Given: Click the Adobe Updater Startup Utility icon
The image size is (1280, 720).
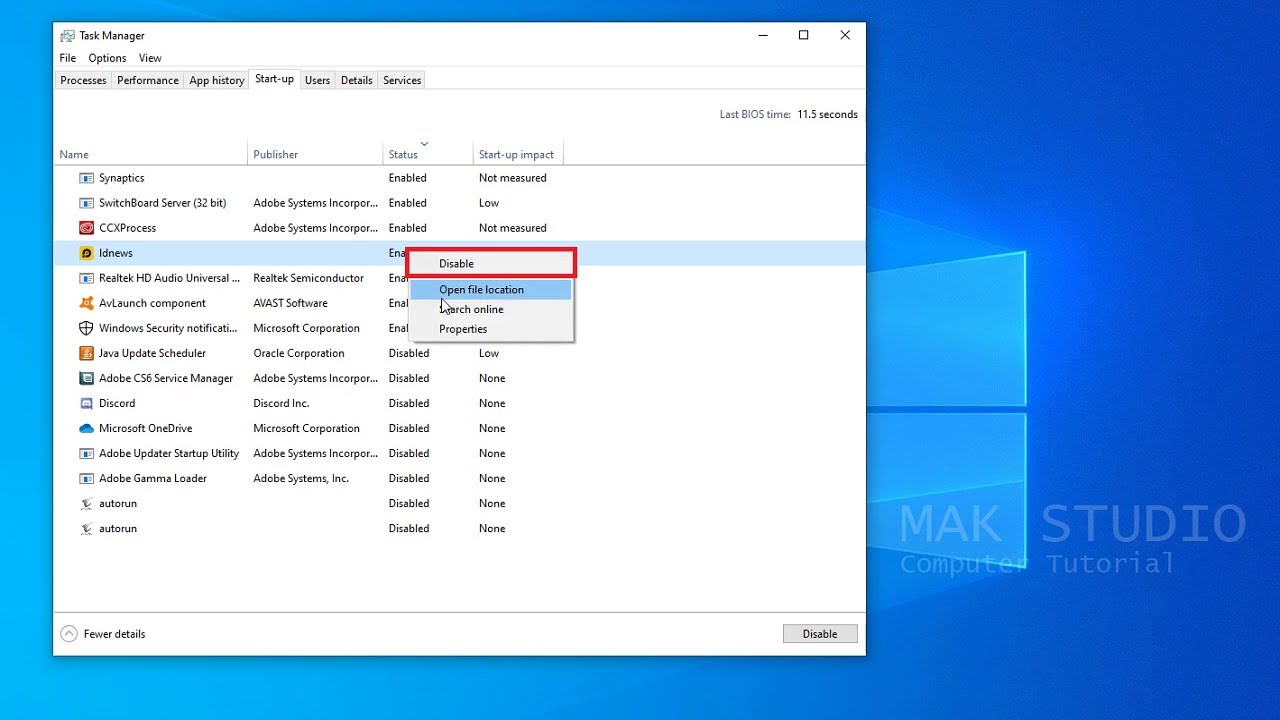Looking at the screenshot, I should click(86, 453).
